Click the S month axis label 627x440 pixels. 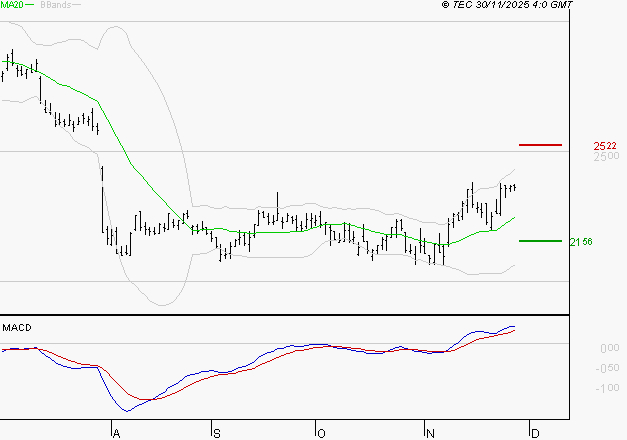217,434
